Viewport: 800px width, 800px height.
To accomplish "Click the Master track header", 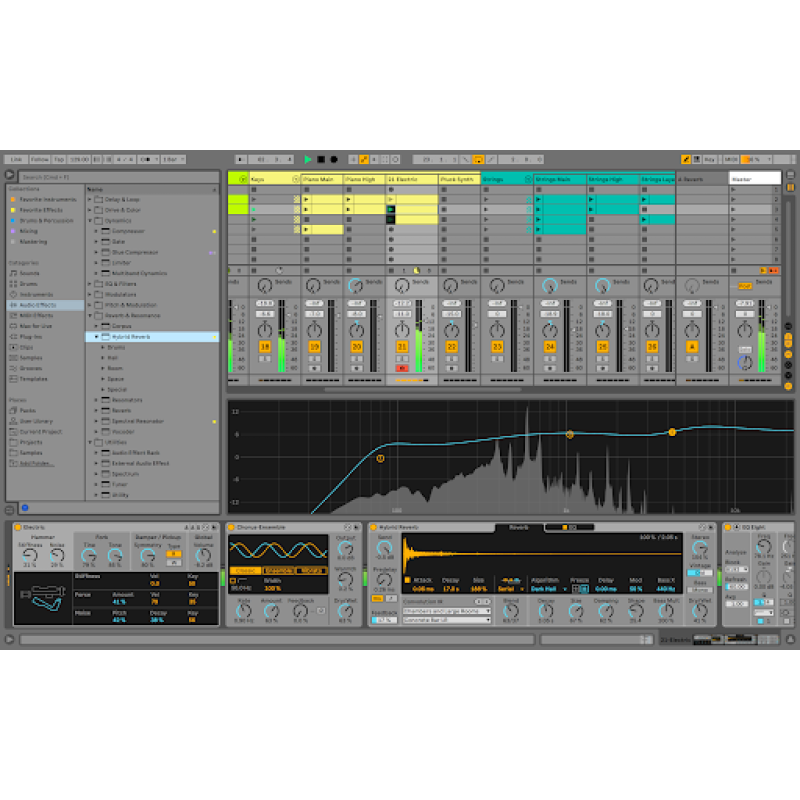I will coord(755,180).
